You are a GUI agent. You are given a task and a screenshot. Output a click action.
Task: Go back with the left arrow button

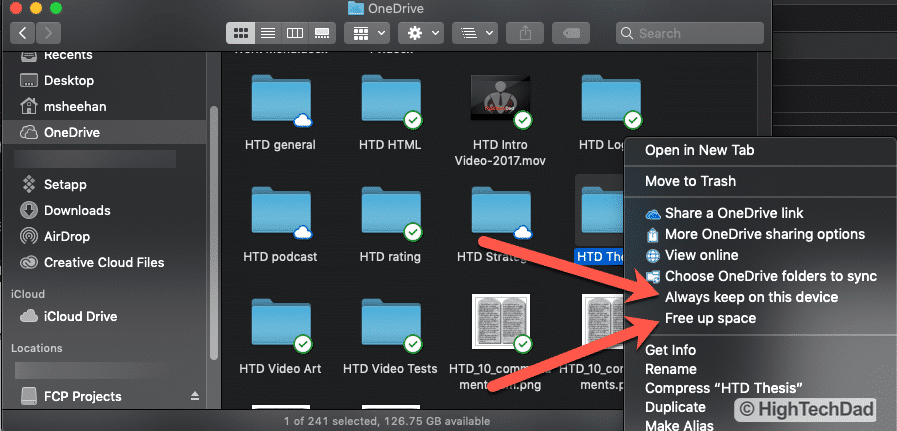(x=24, y=33)
